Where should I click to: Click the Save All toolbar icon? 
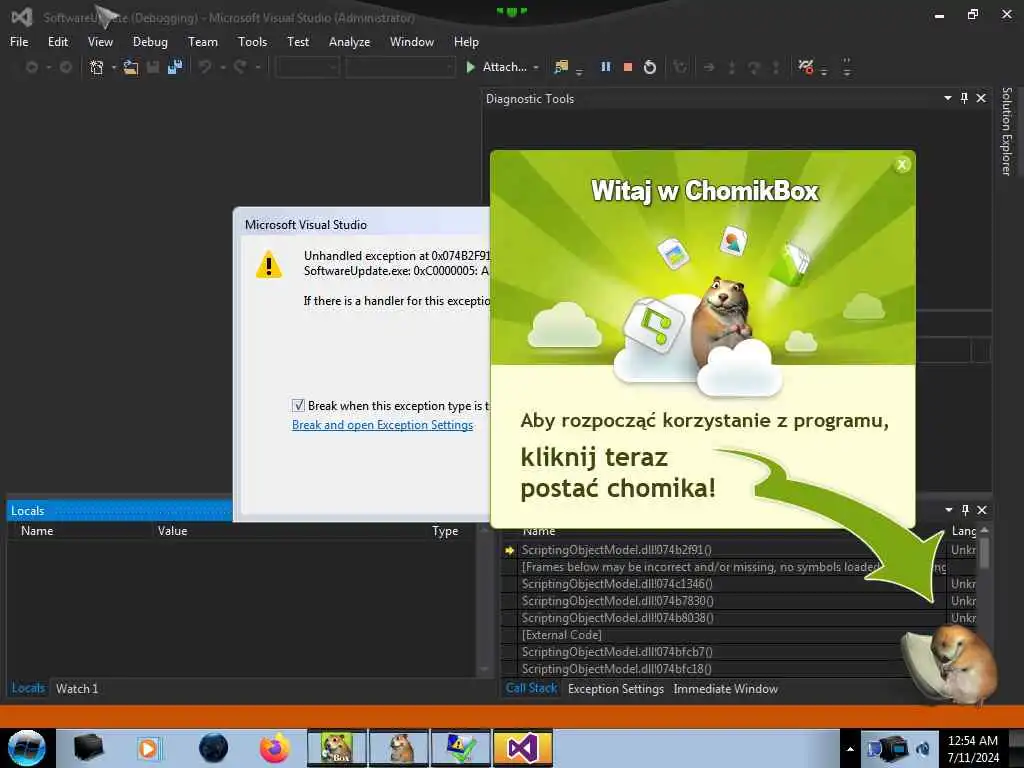pyautogui.click(x=174, y=67)
